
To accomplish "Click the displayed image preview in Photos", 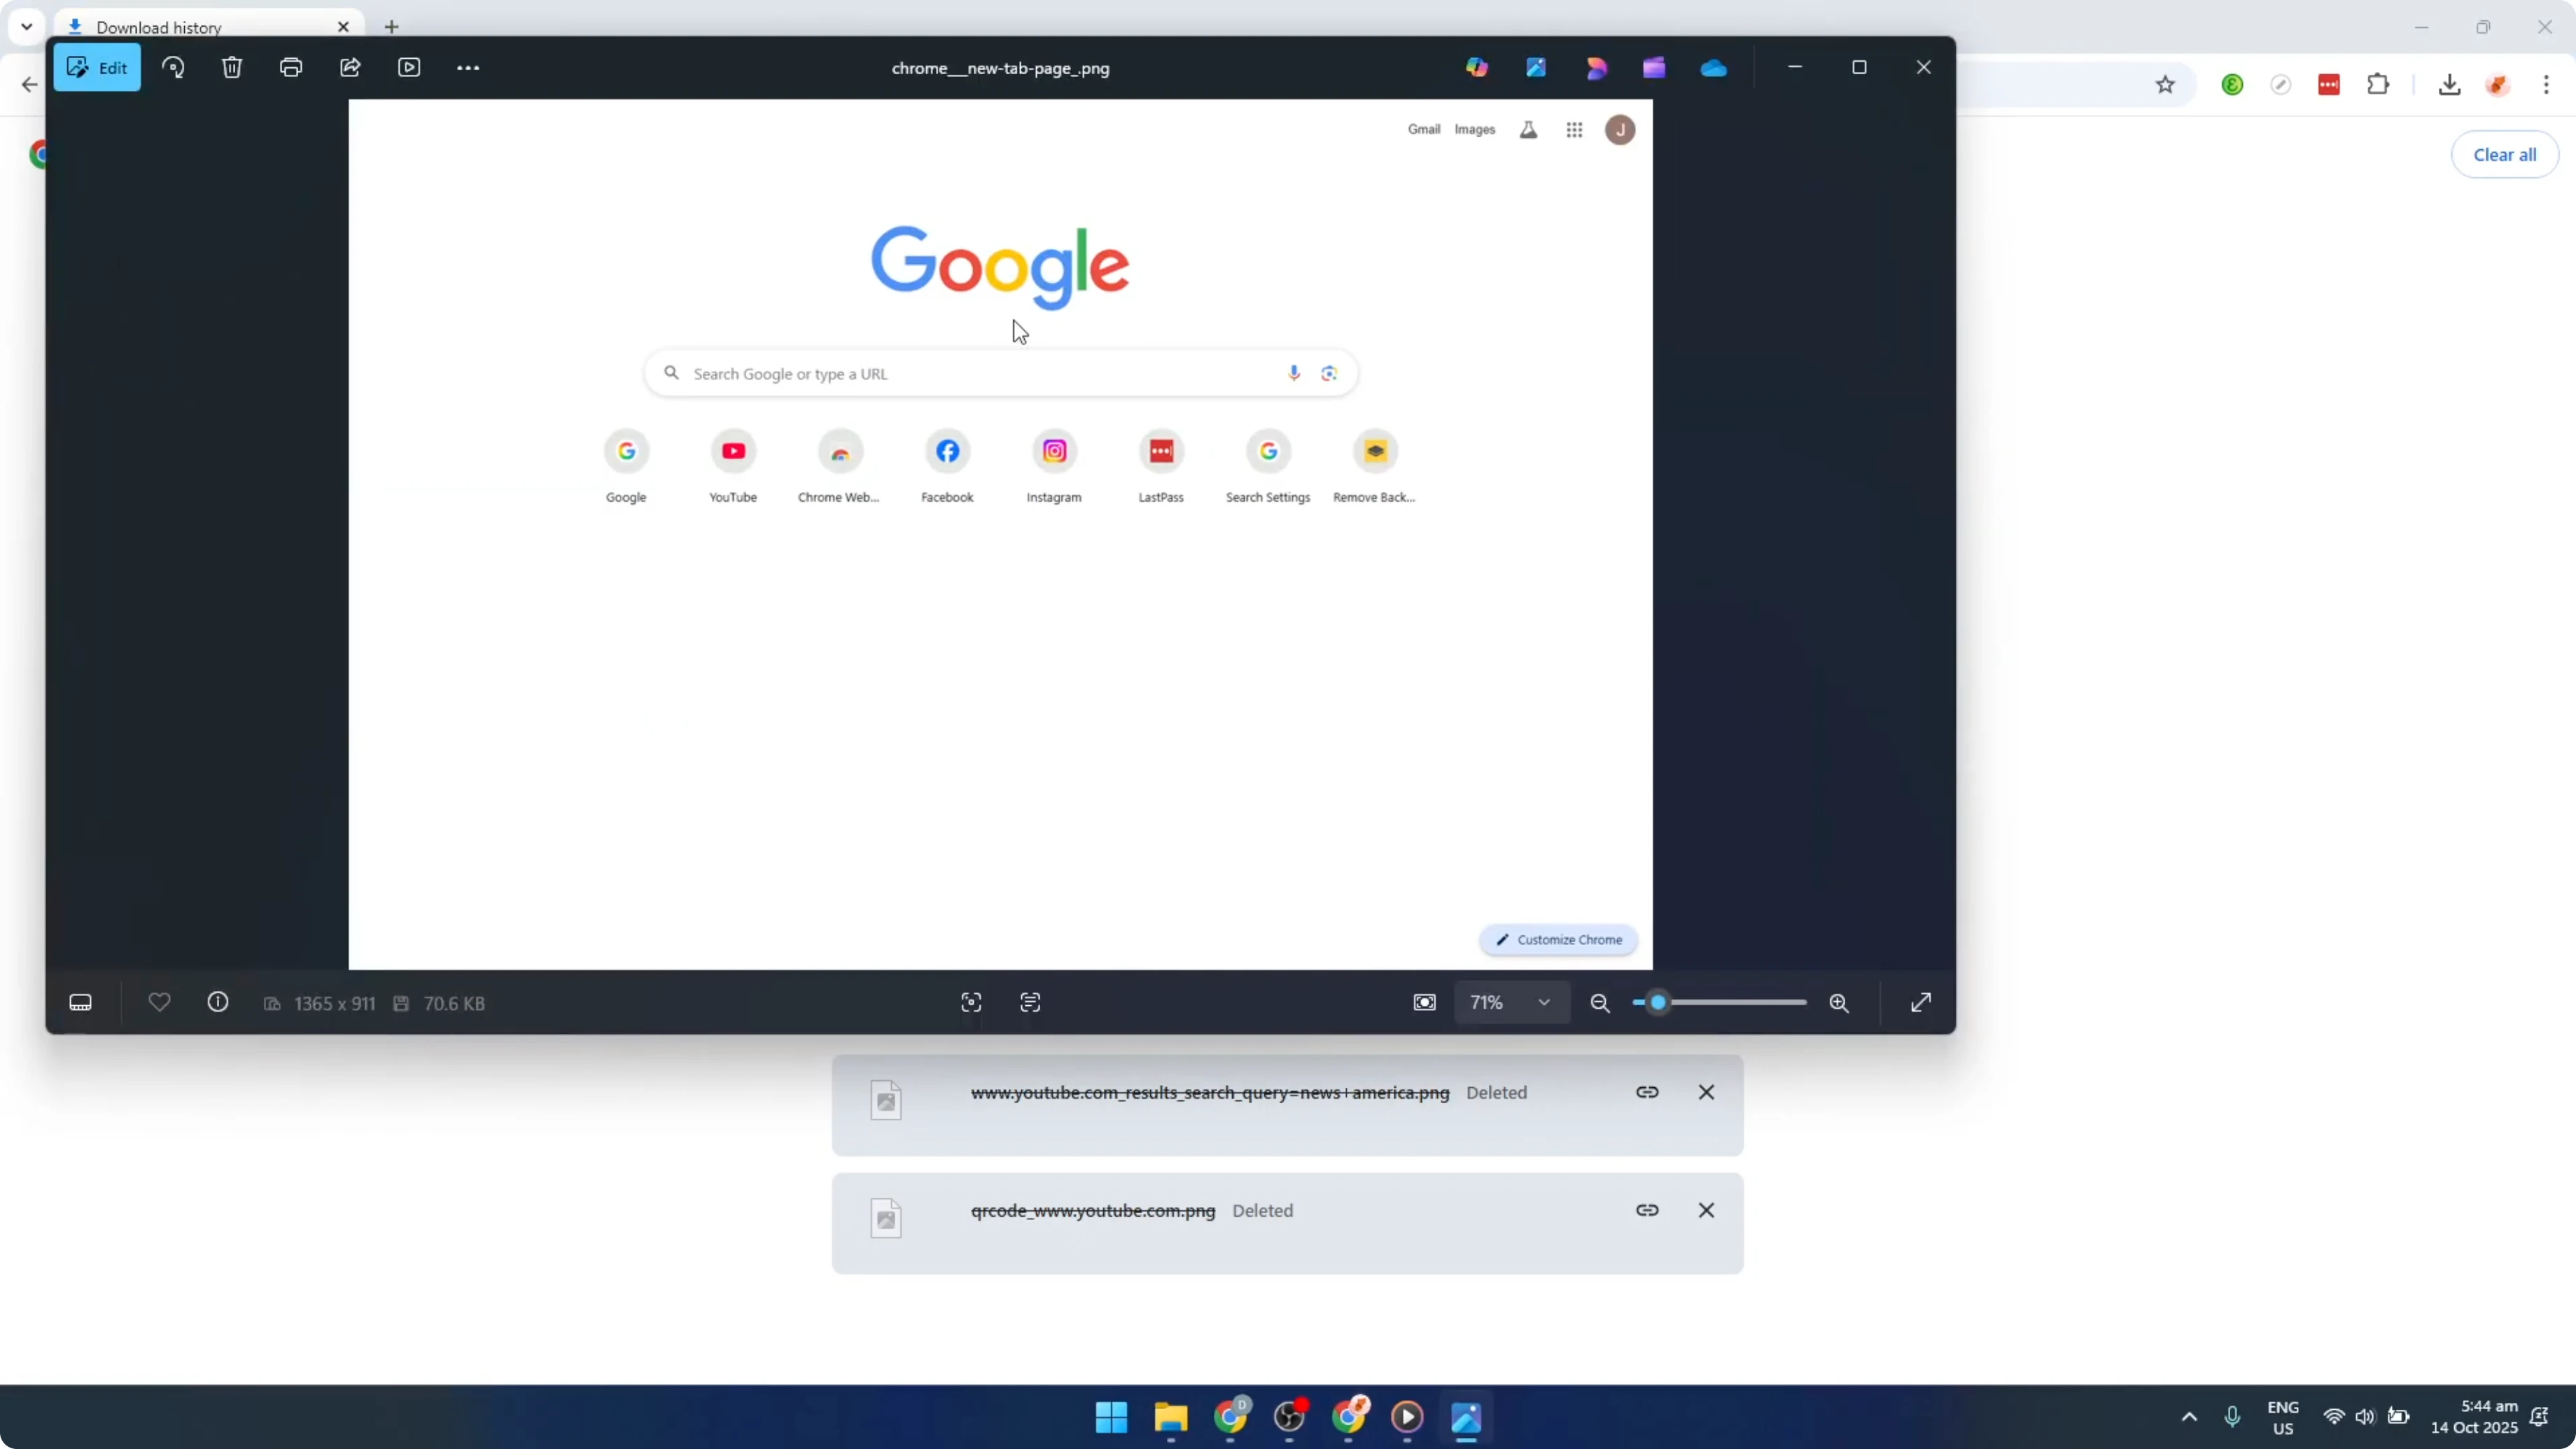I will point(1000,534).
